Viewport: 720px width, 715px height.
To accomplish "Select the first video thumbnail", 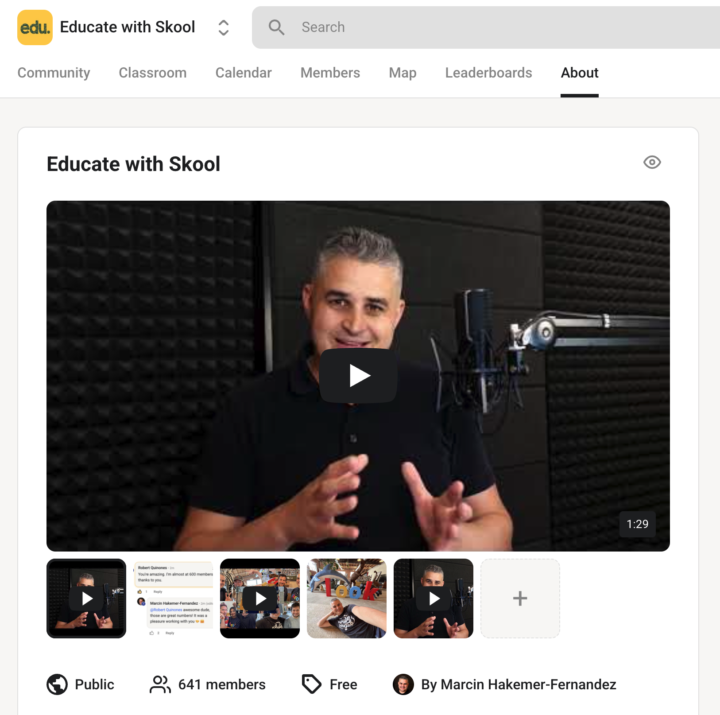I will (x=86, y=598).
